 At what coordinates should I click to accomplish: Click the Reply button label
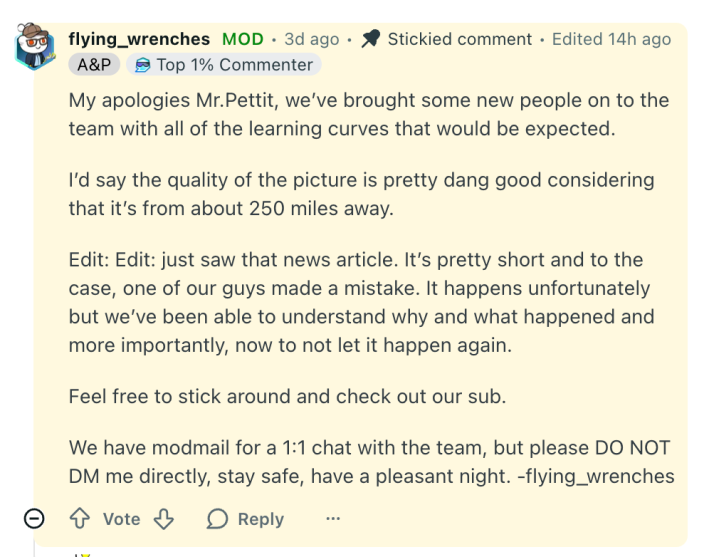[x=260, y=519]
